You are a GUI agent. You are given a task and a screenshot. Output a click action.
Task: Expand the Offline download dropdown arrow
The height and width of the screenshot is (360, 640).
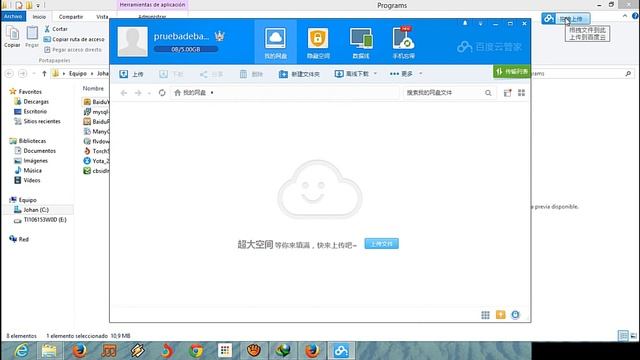point(375,74)
